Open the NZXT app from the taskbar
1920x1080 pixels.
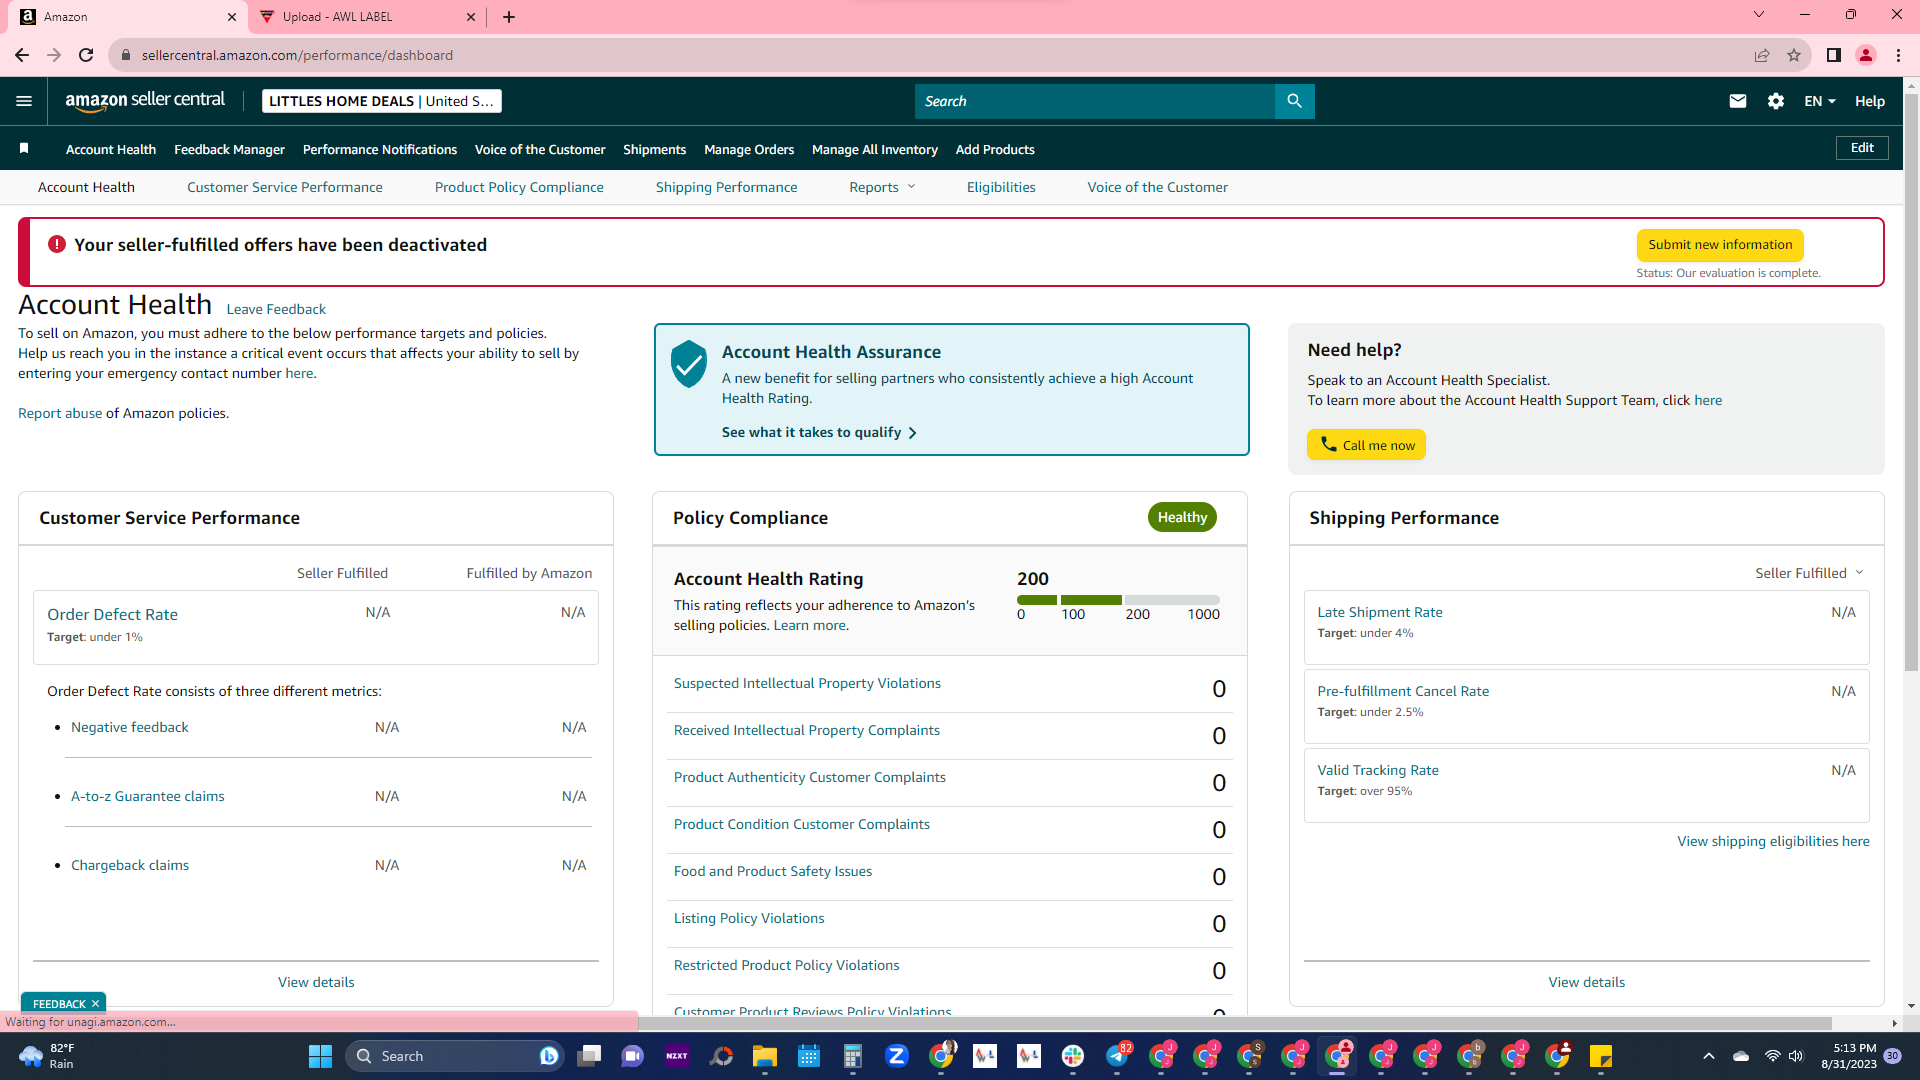point(677,1056)
